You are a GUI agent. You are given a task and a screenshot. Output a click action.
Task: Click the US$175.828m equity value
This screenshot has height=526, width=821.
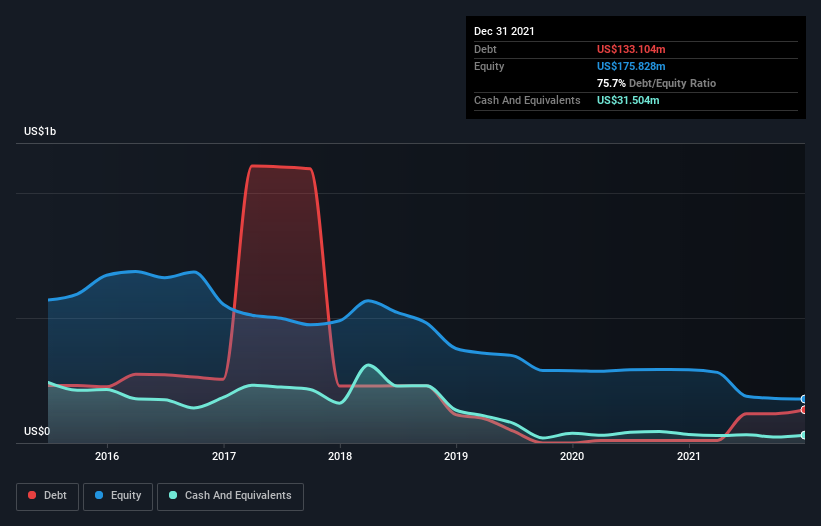(x=631, y=66)
